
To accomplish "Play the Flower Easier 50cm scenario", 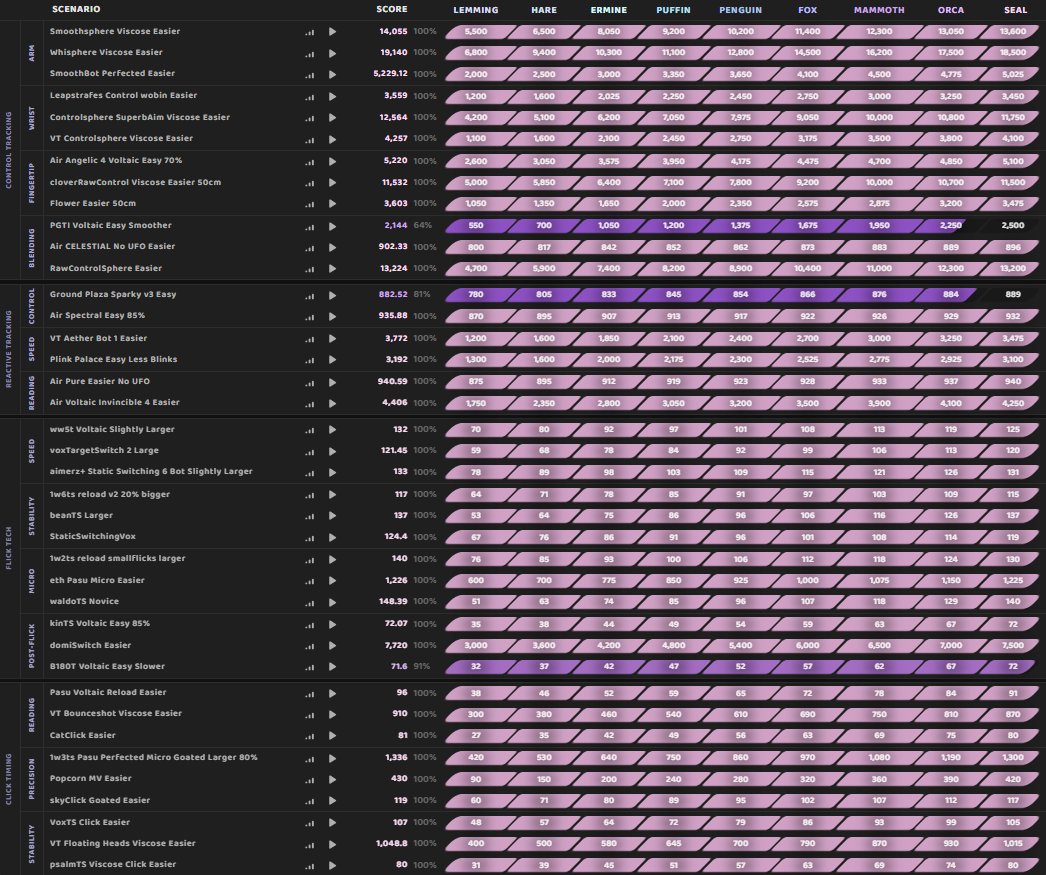I will coord(332,204).
